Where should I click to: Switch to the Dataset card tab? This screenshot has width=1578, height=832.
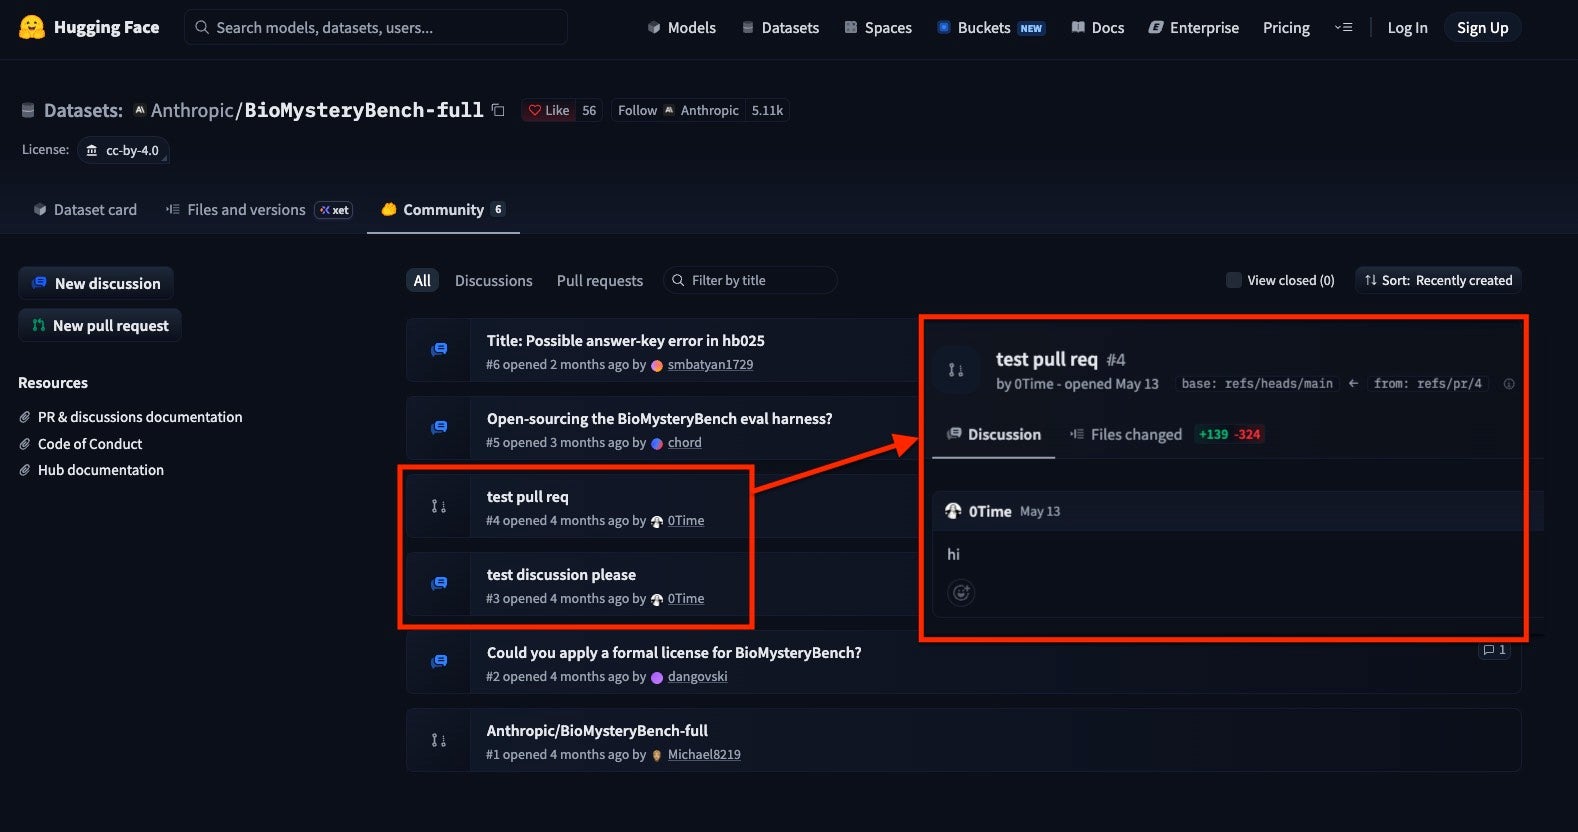click(85, 210)
